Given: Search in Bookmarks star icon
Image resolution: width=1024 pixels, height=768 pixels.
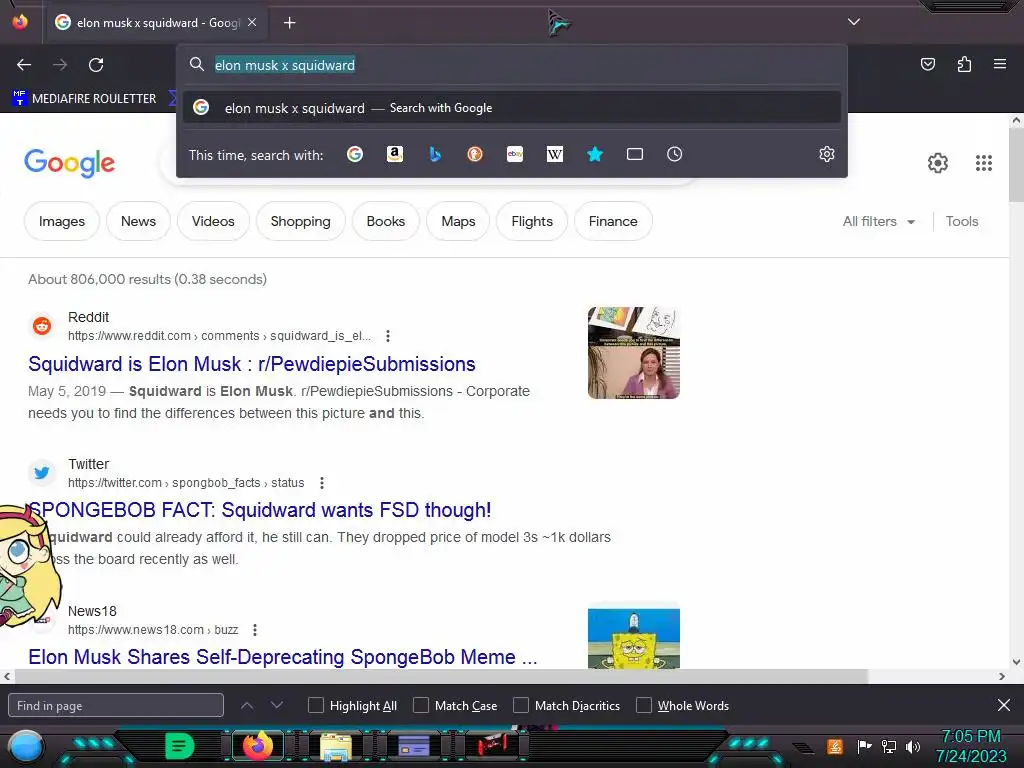Looking at the screenshot, I should click(x=595, y=154).
